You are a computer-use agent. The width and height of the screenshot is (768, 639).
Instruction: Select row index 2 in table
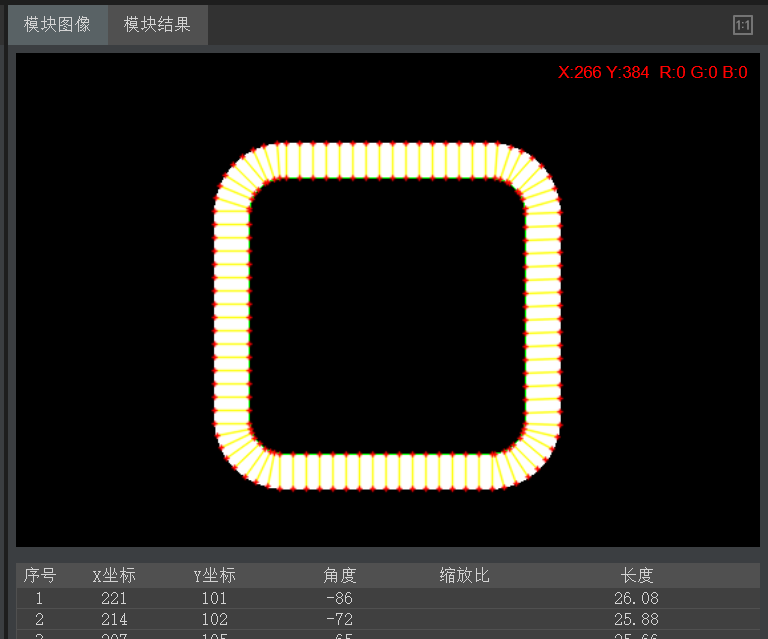39,619
